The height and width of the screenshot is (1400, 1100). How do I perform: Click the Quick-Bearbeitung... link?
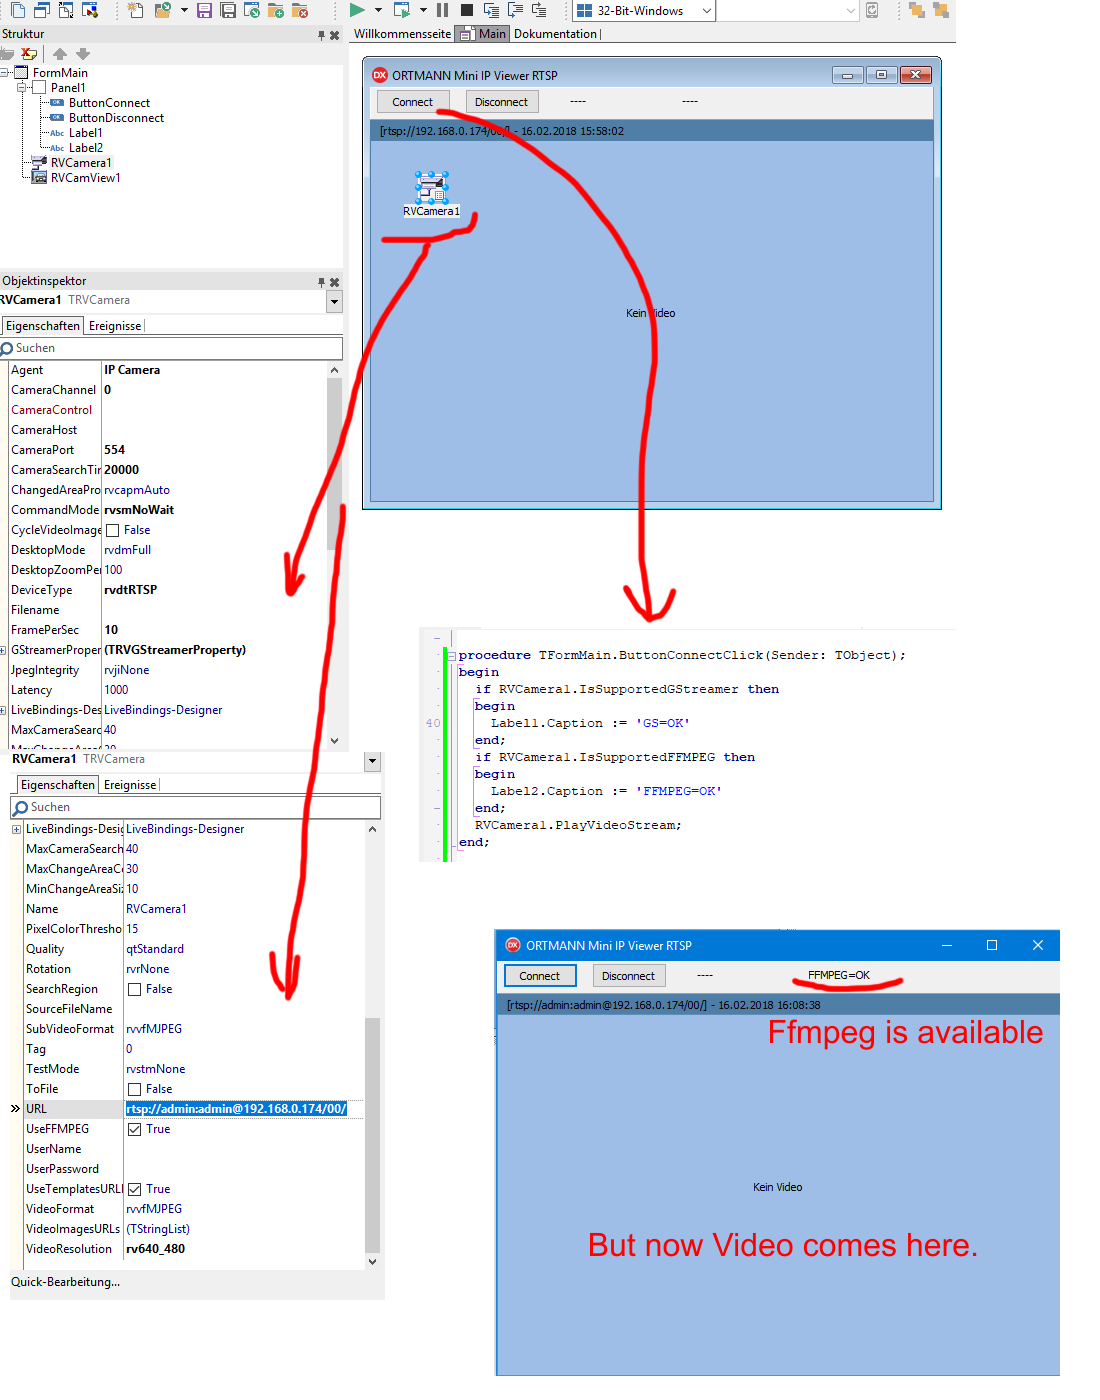tap(65, 1282)
